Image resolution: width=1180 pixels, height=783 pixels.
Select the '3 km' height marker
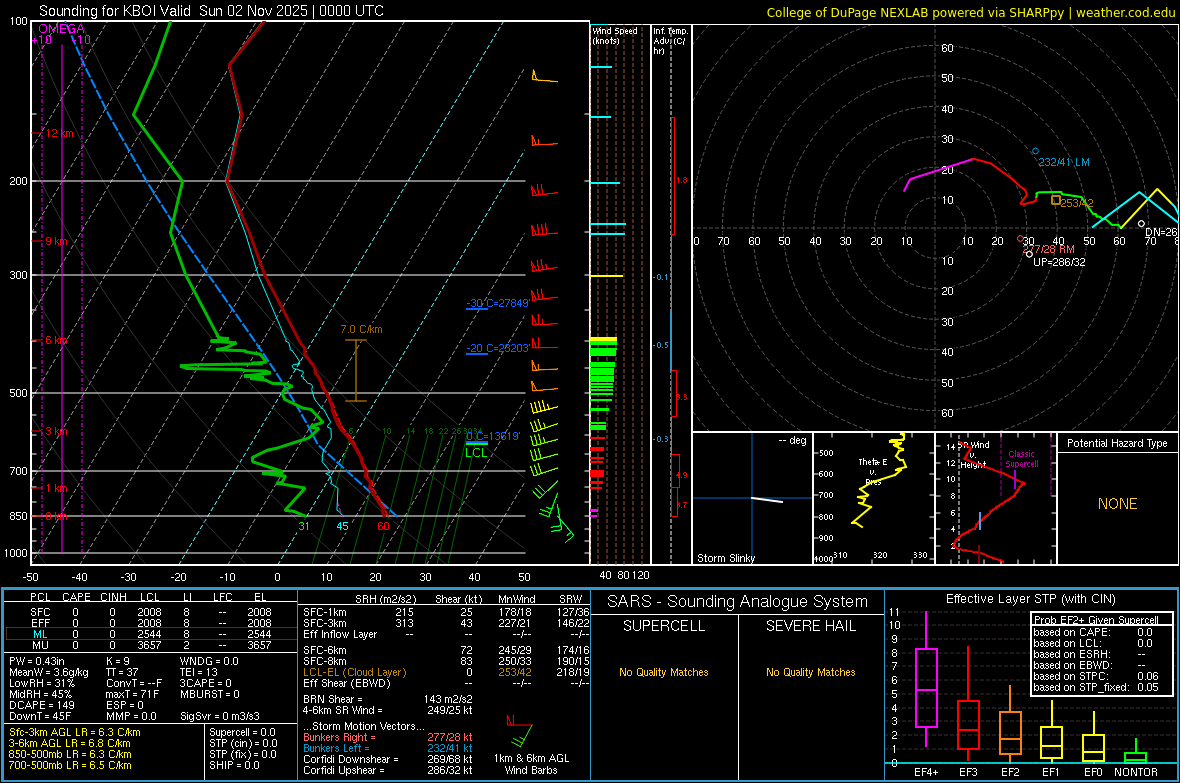[56, 431]
